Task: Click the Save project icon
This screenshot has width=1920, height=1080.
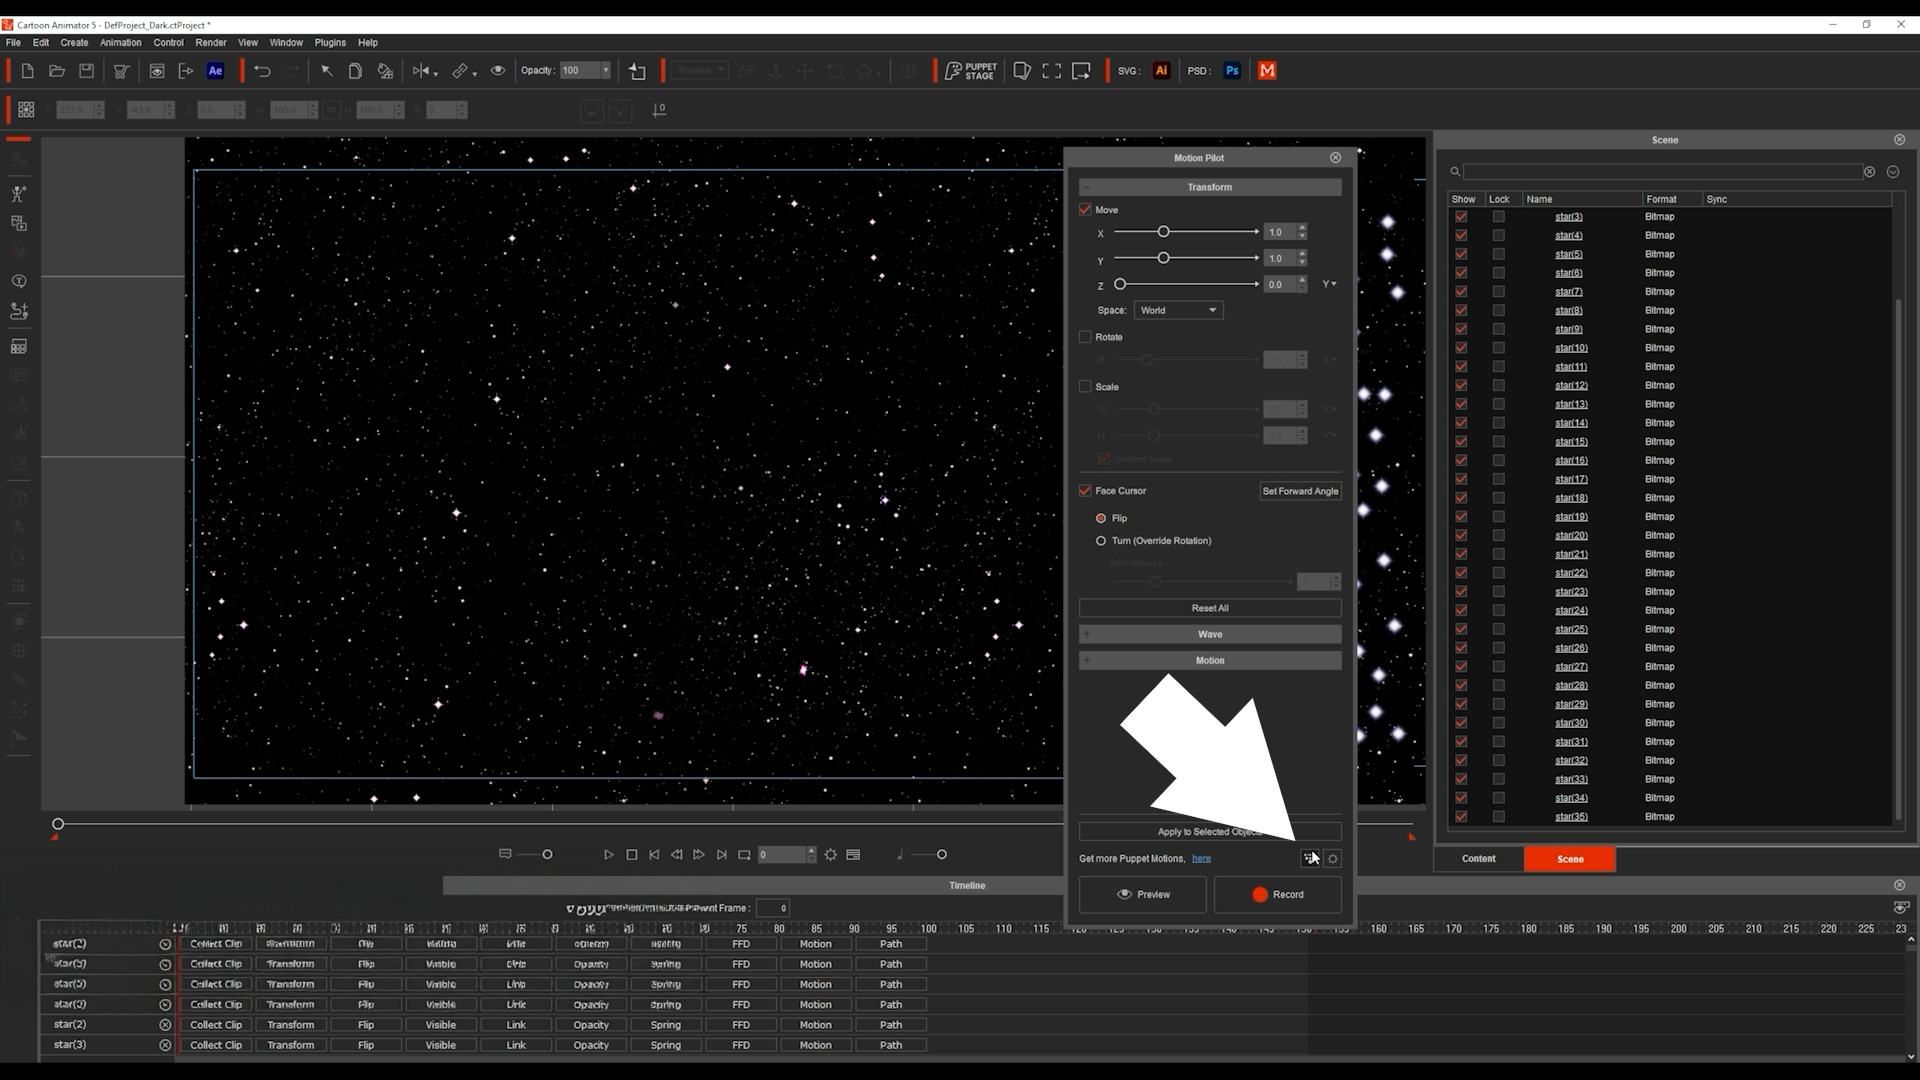Action: point(87,71)
